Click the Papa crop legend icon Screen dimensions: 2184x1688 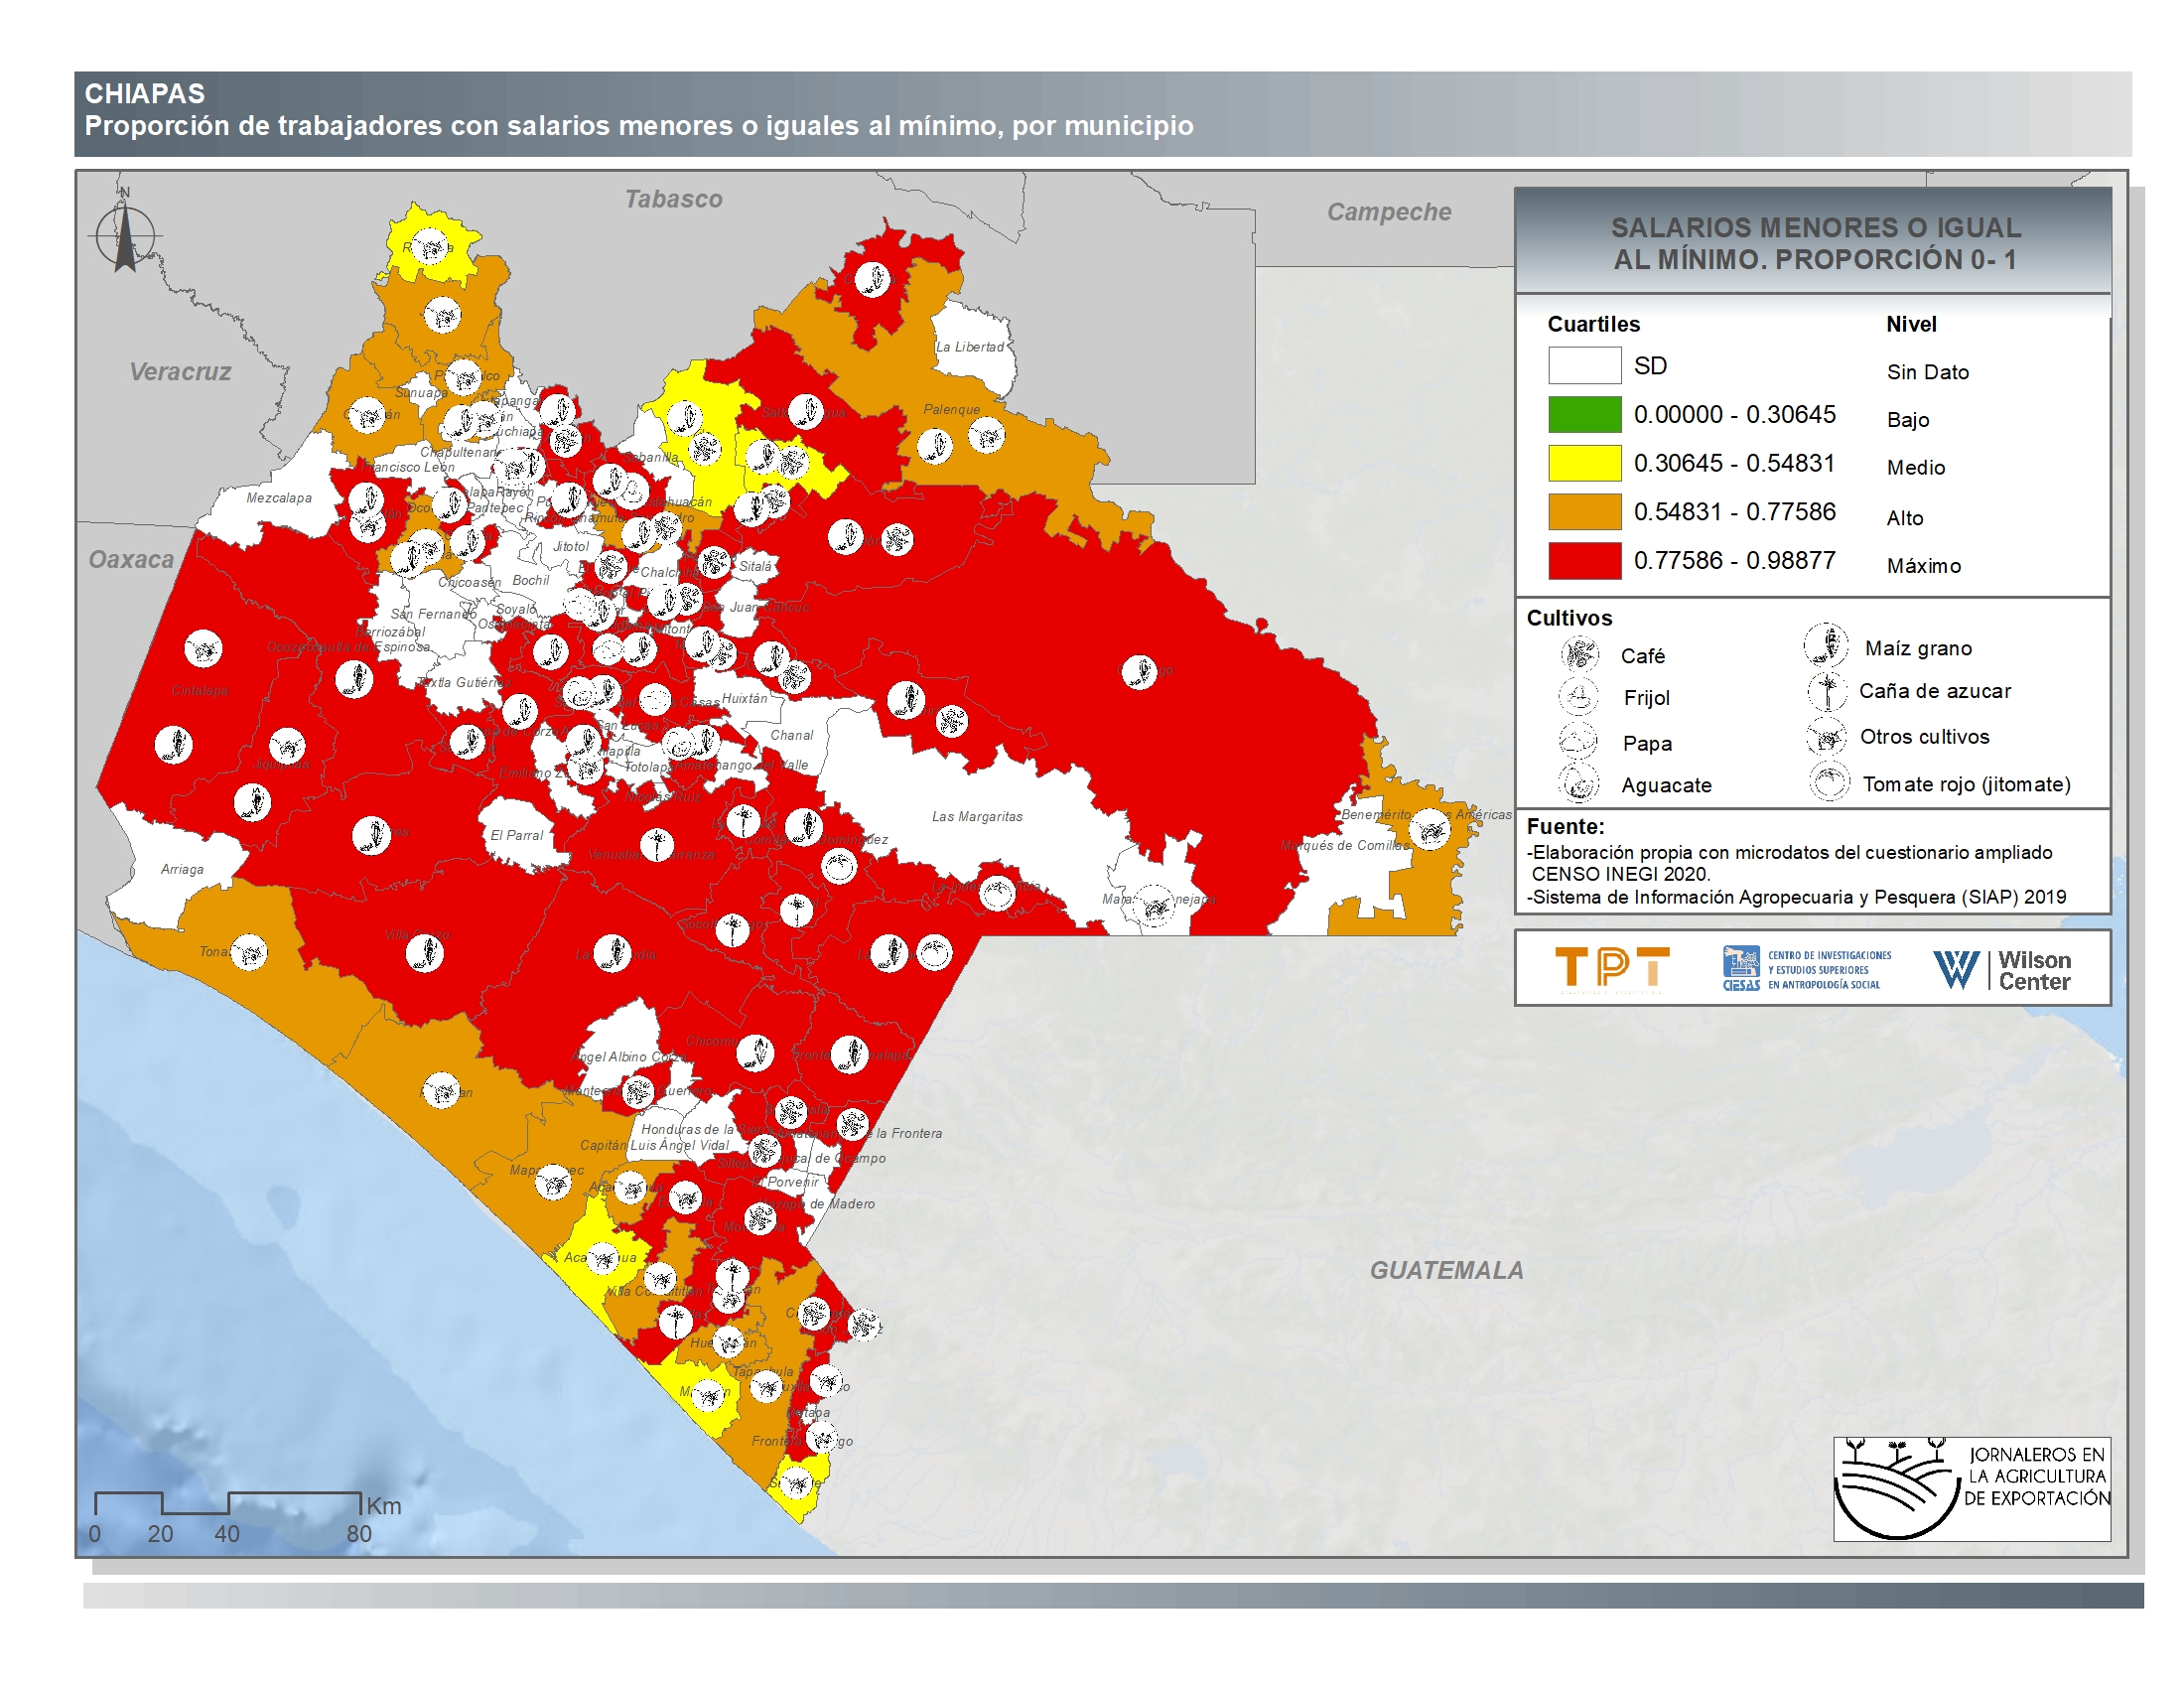(1579, 741)
